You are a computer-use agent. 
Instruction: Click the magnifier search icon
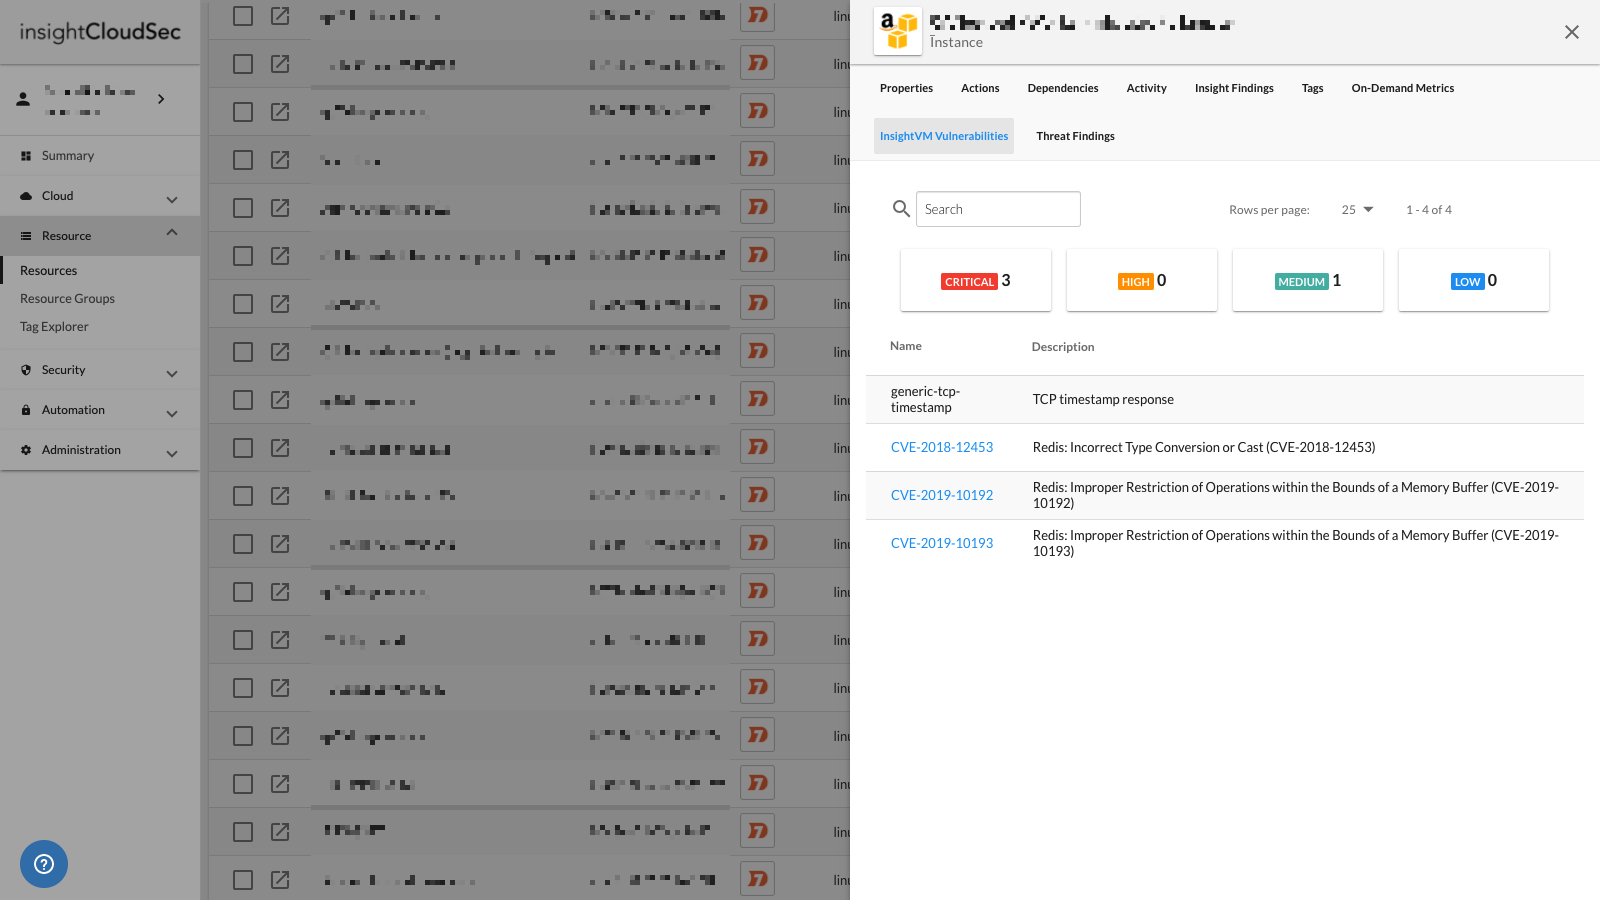[x=901, y=208]
